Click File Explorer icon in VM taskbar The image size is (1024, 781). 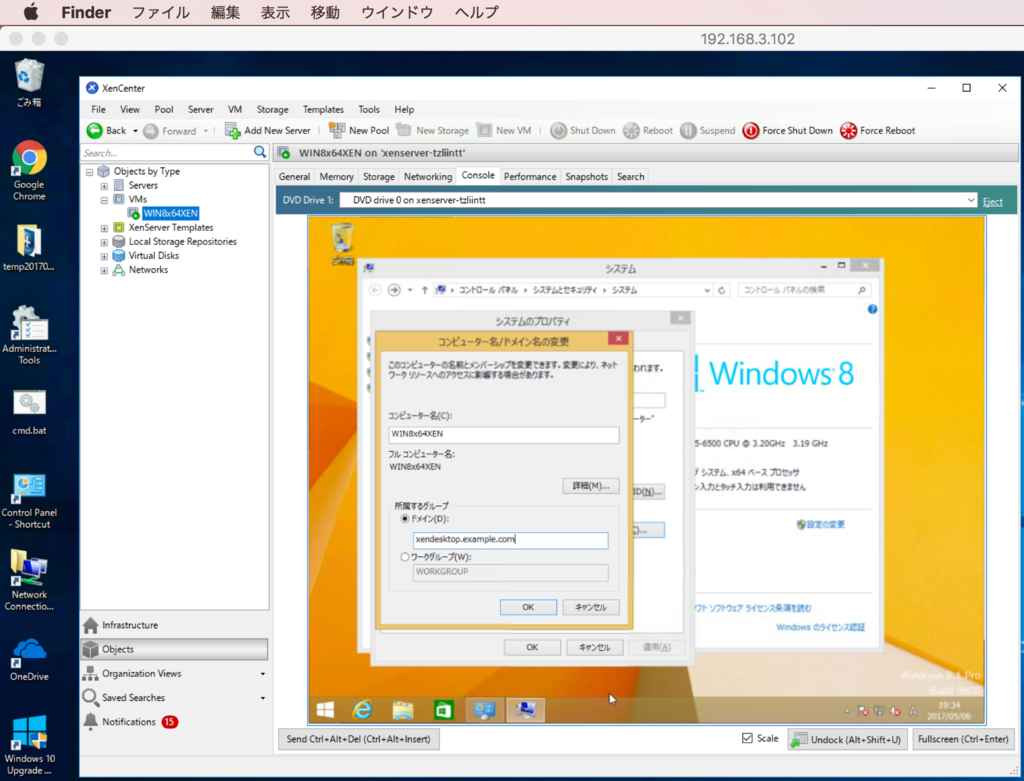click(403, 710)
